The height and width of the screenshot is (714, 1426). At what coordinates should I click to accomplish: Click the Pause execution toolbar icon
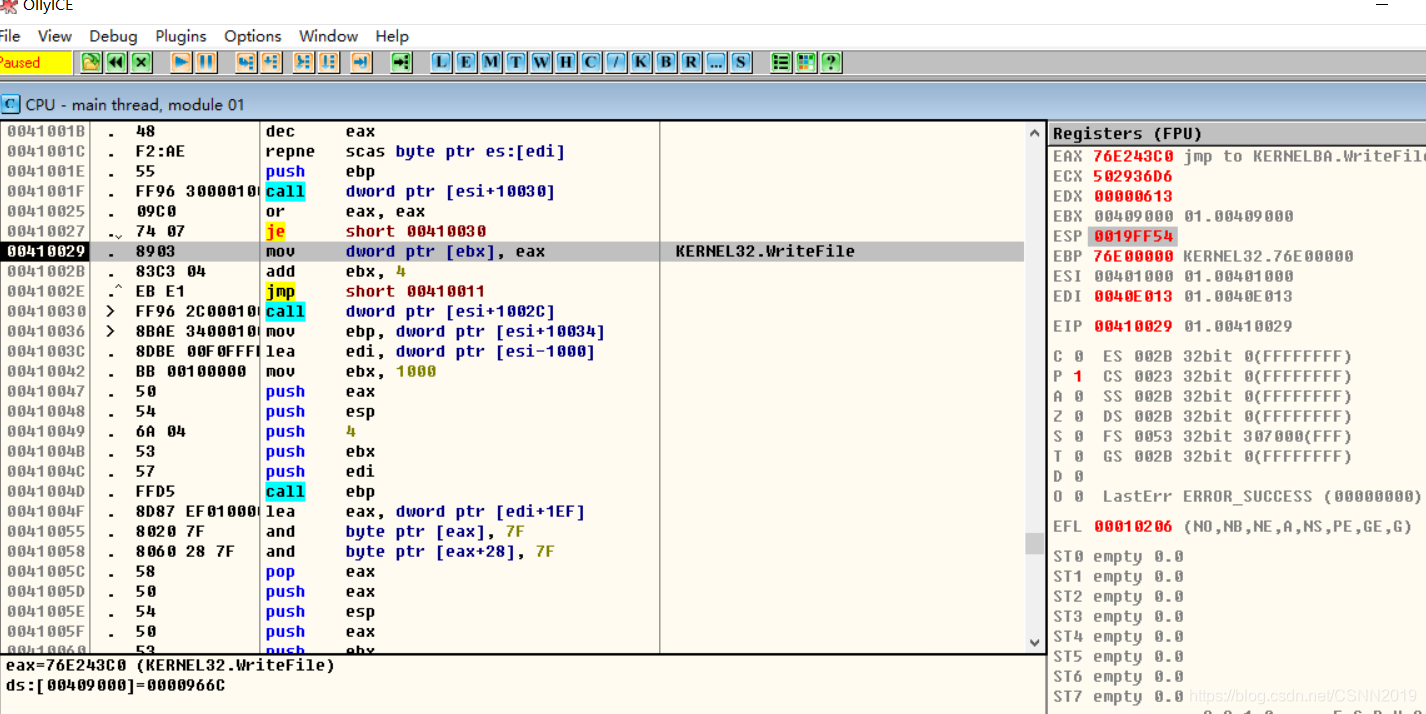click(x=206, y=62)
